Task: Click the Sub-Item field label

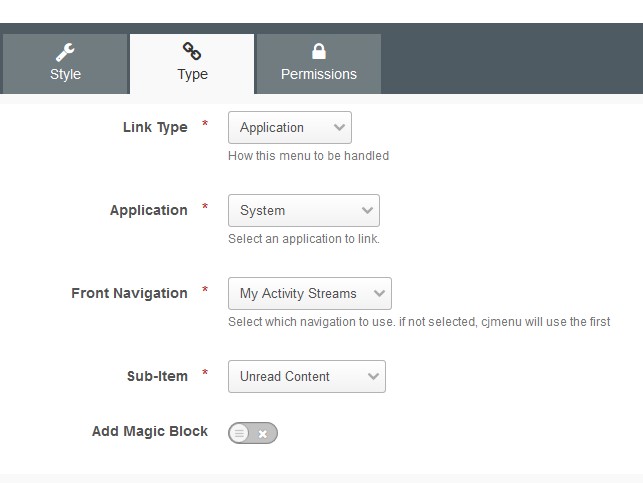Action: (157, 376)
